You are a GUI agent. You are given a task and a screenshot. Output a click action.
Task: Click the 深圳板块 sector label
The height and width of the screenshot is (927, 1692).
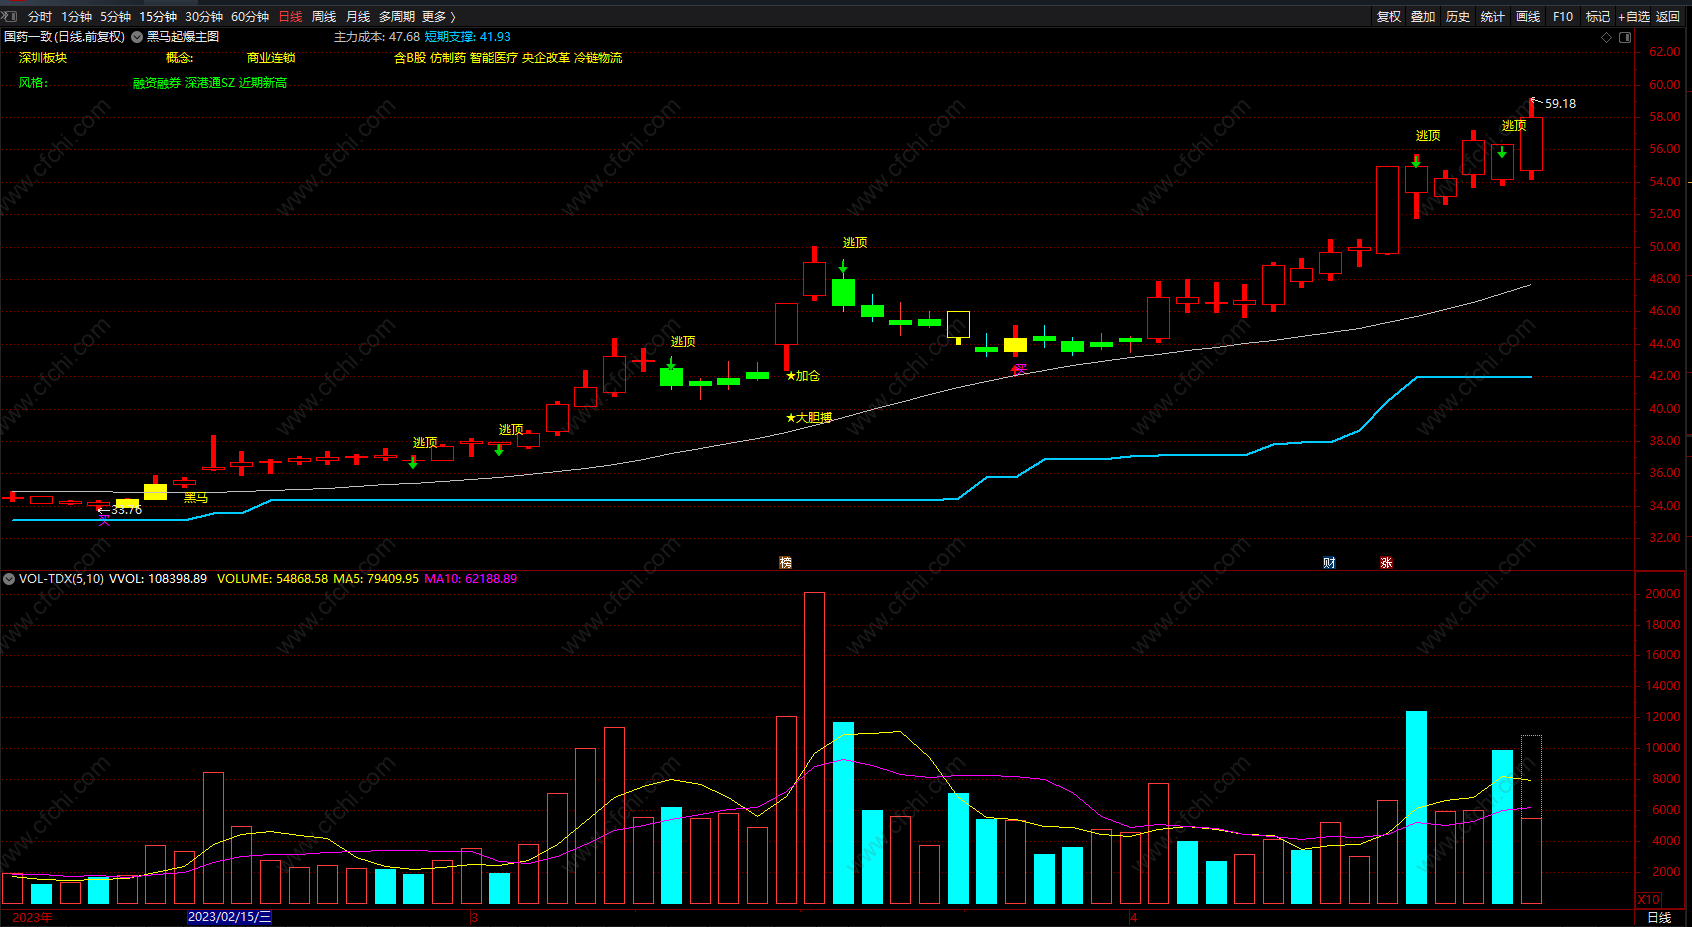[43, 58]
